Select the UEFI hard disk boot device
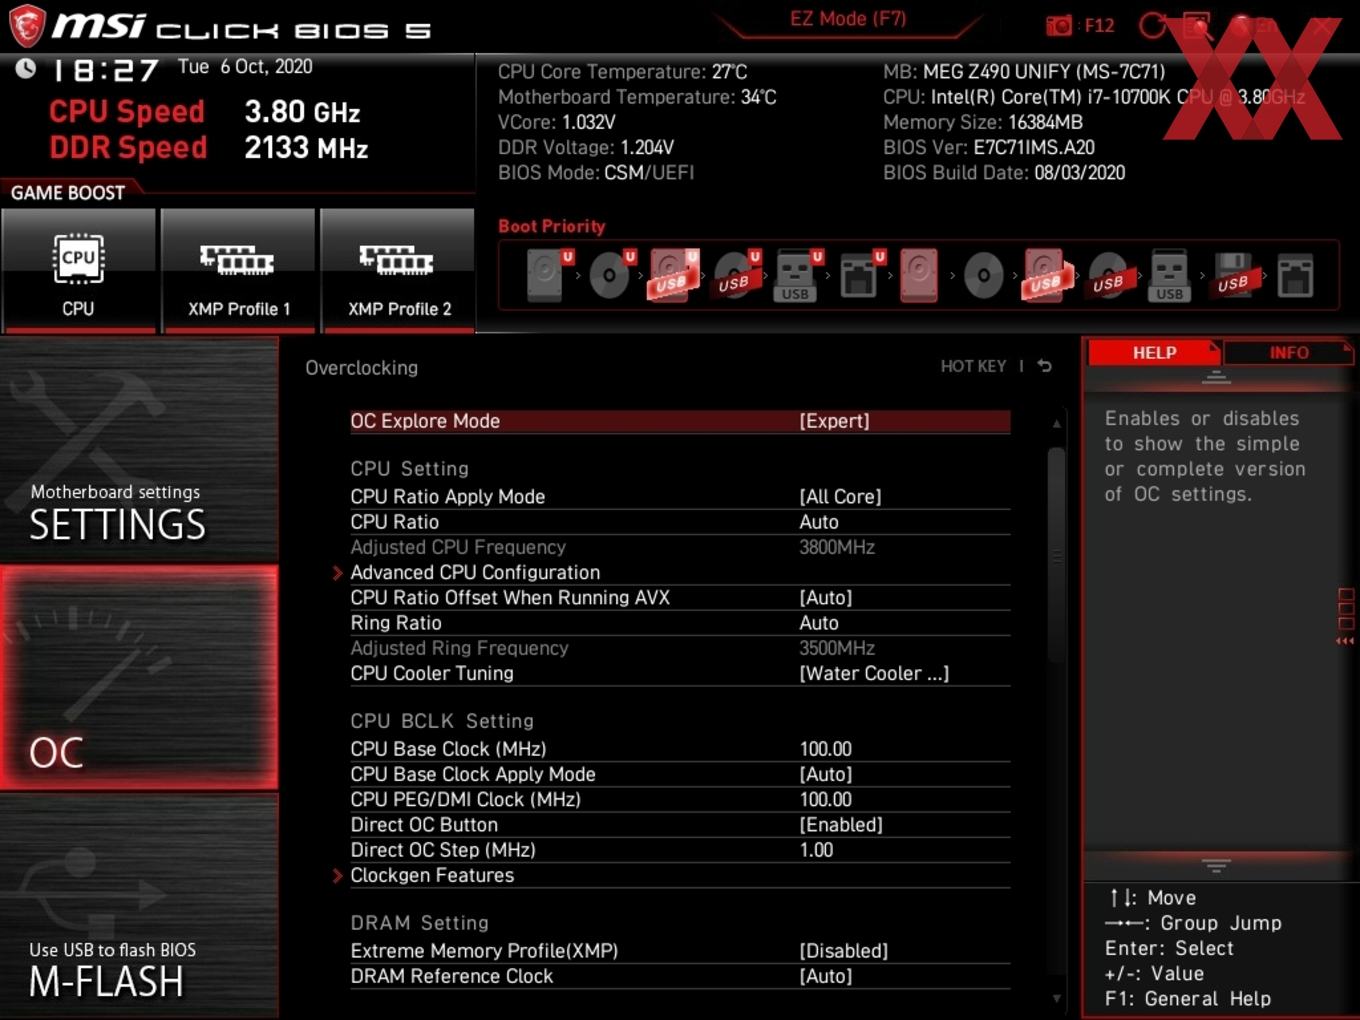This screenshot has width=1360, height=1020. (548, 275)
